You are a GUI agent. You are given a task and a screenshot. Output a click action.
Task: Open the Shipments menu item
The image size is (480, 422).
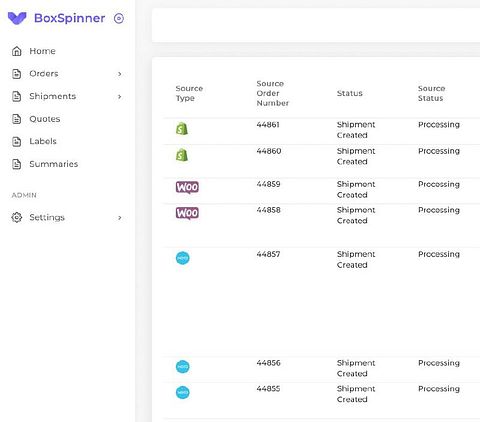(x=52, y=96)
